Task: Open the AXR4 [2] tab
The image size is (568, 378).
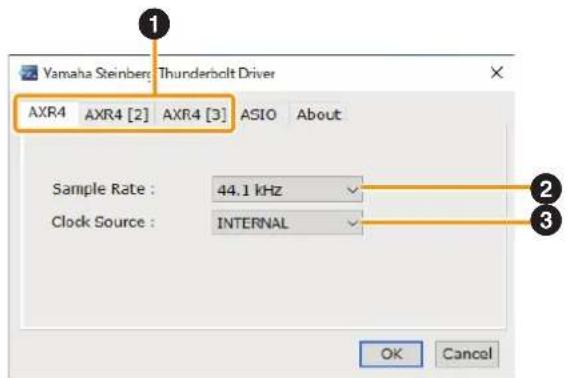Action: tap(117, 115)
